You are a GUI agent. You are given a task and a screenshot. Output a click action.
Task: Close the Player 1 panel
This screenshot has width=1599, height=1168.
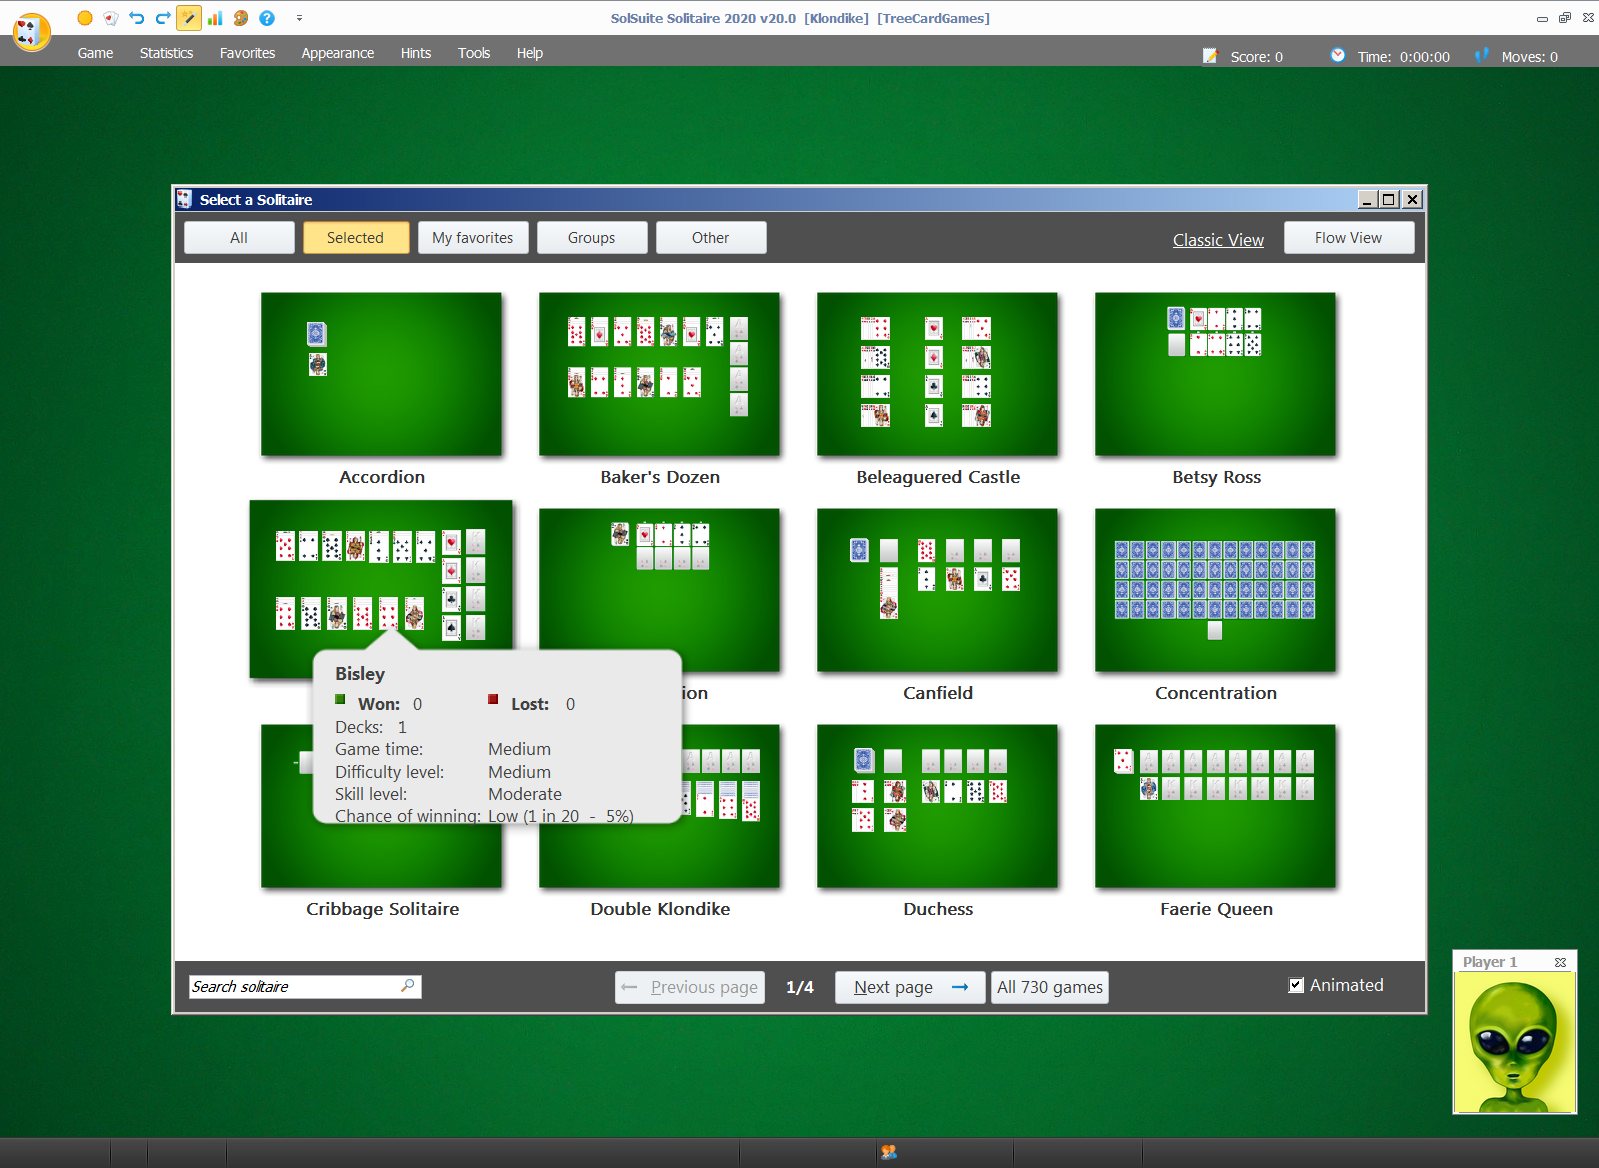coord(1560,962)
